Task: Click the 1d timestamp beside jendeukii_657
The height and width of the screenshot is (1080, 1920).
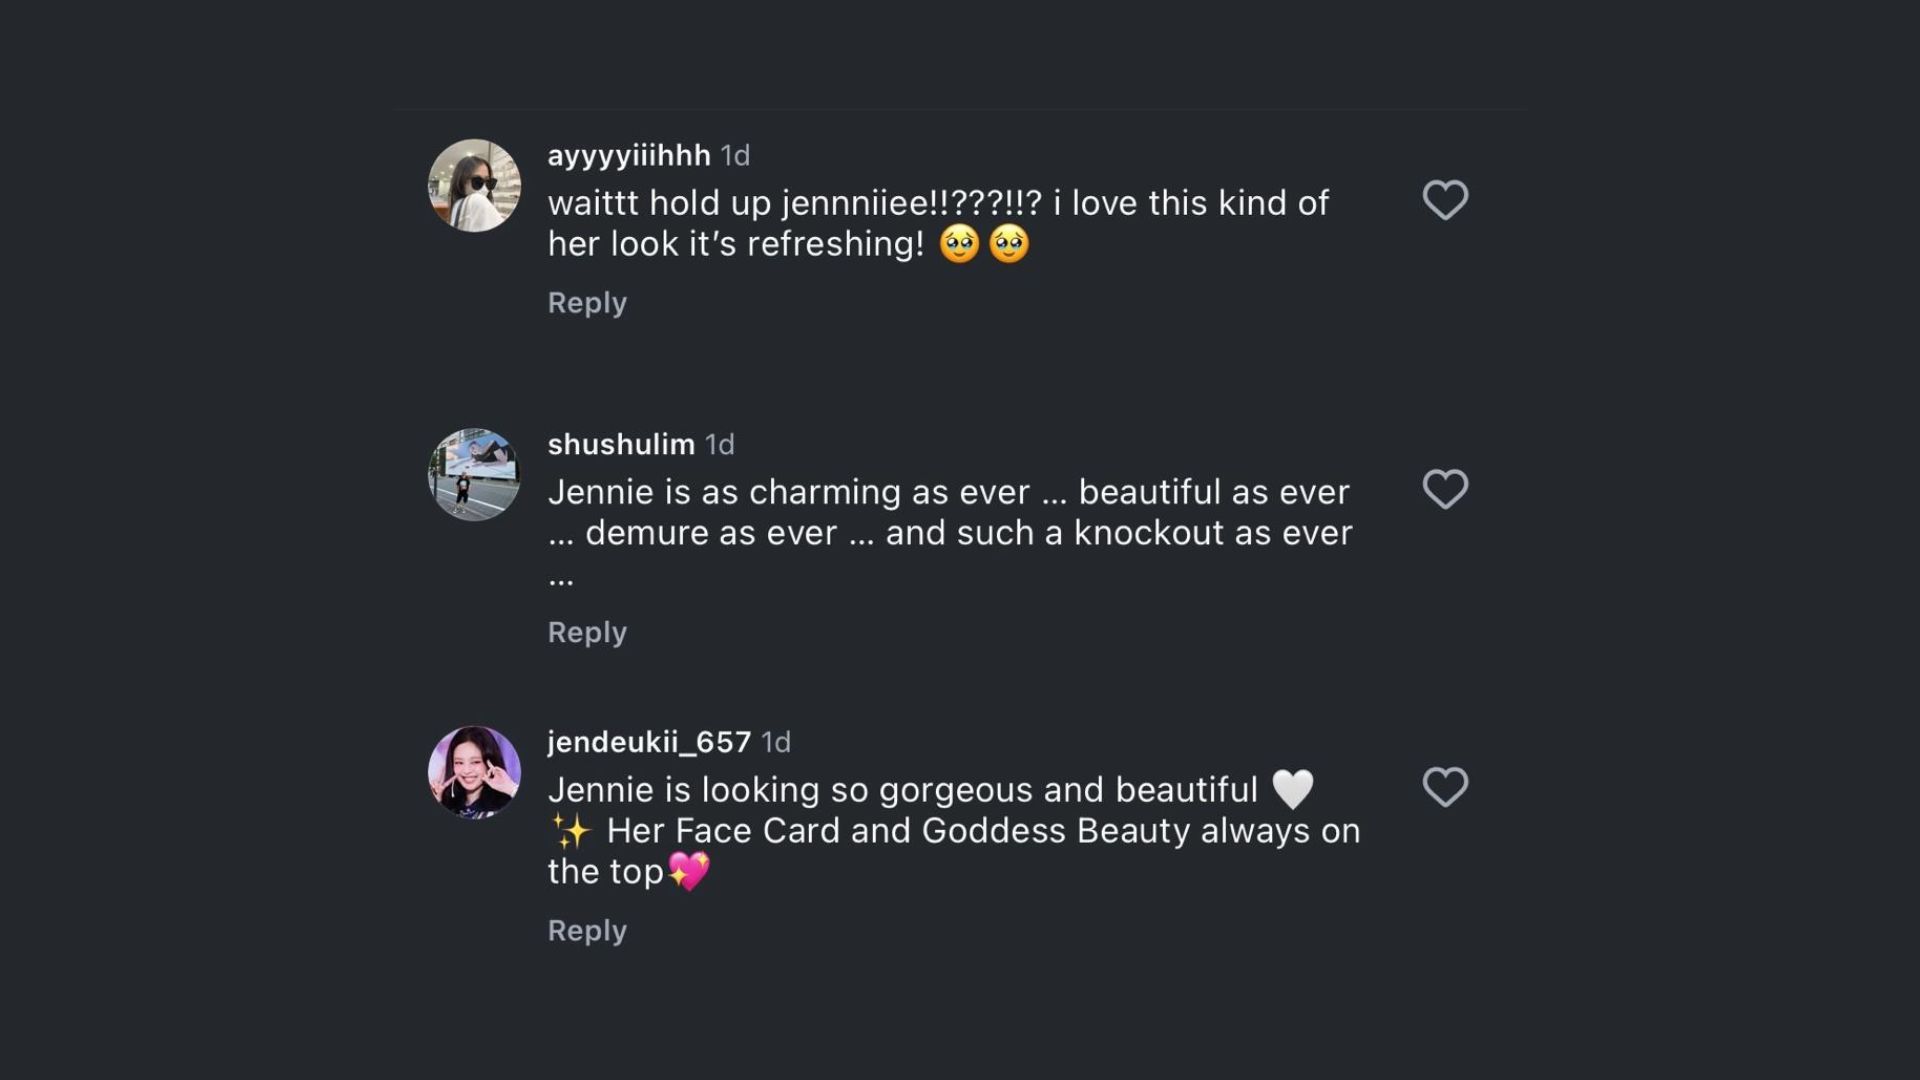Action: [776, 742]
